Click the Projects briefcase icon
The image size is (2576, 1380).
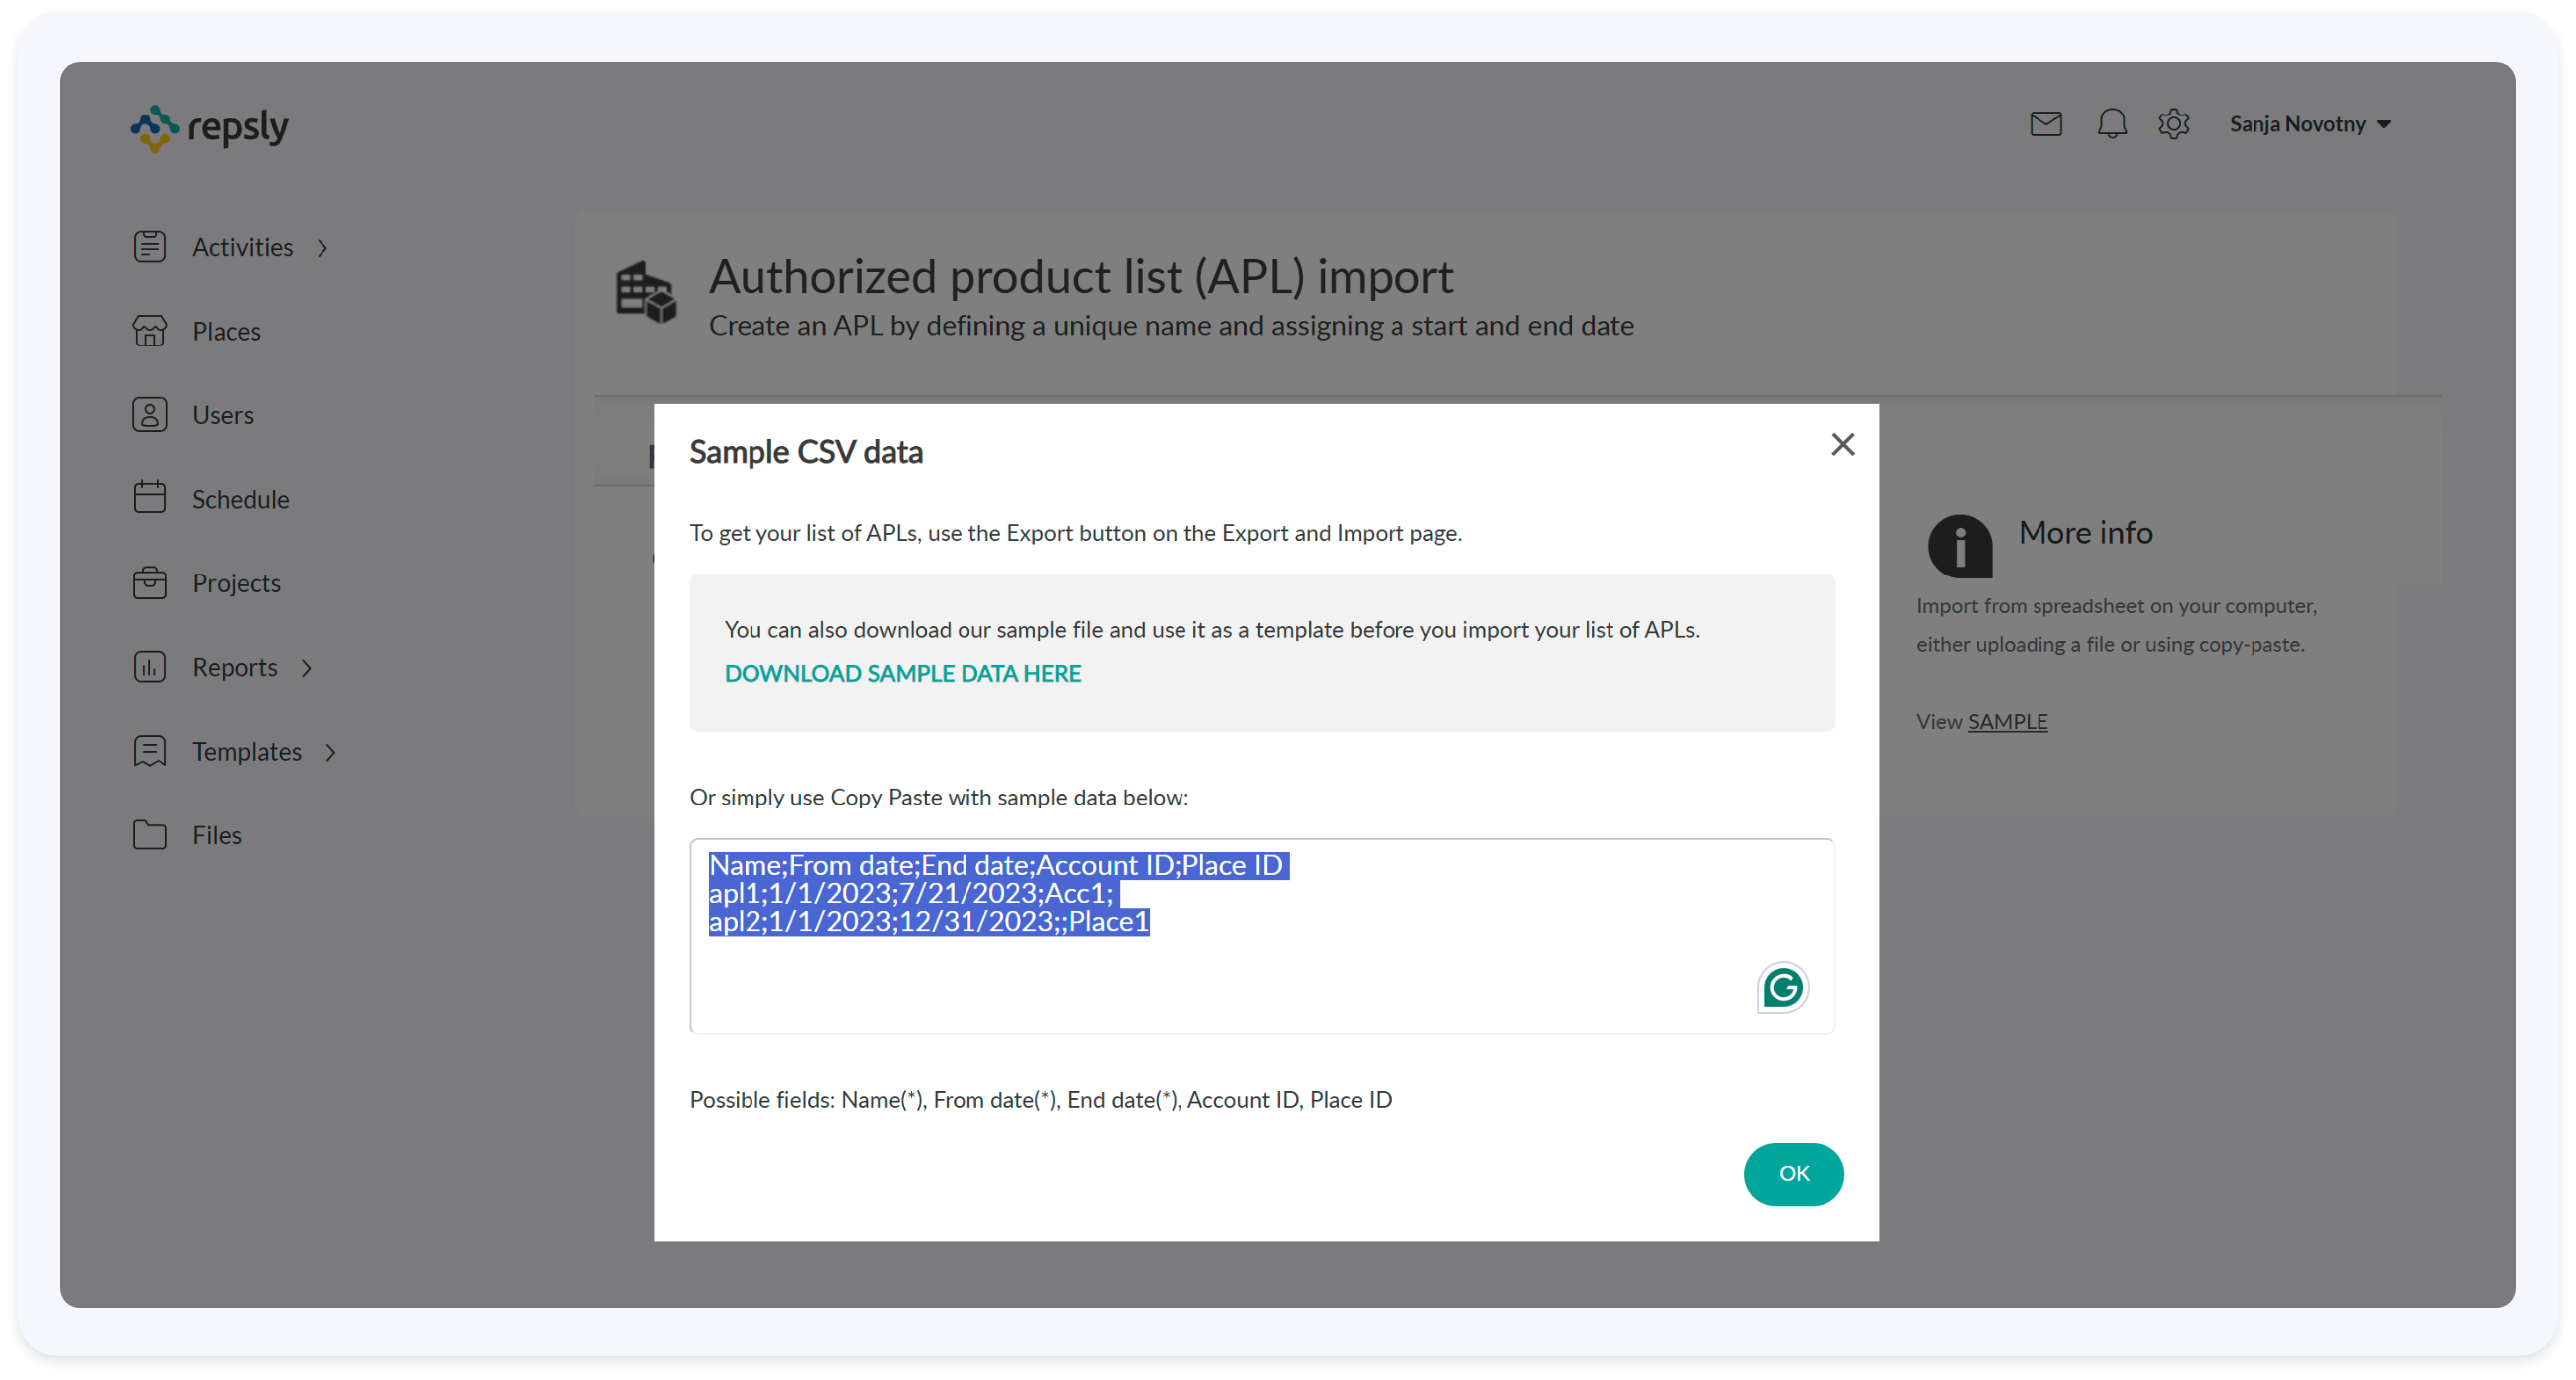coord(150,582)
